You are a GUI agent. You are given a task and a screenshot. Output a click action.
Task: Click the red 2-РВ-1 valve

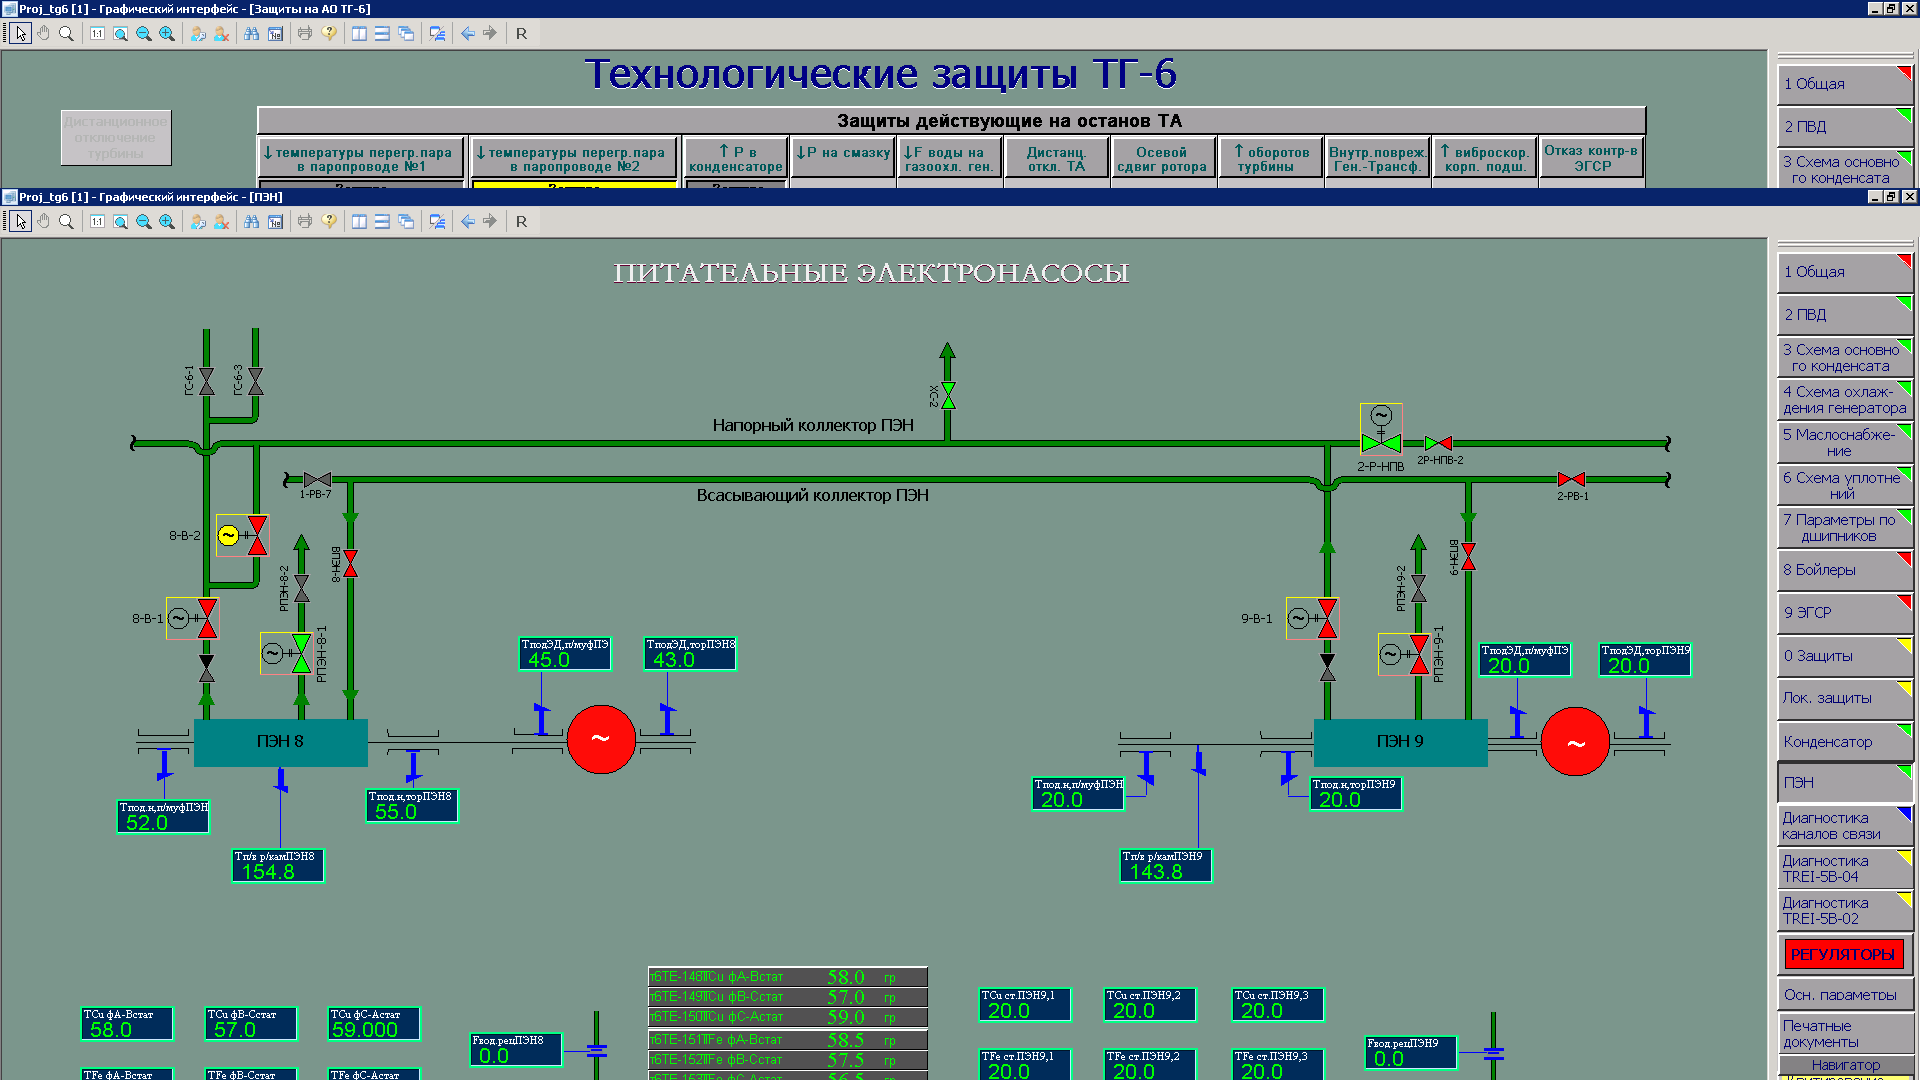click(1571, 479)
